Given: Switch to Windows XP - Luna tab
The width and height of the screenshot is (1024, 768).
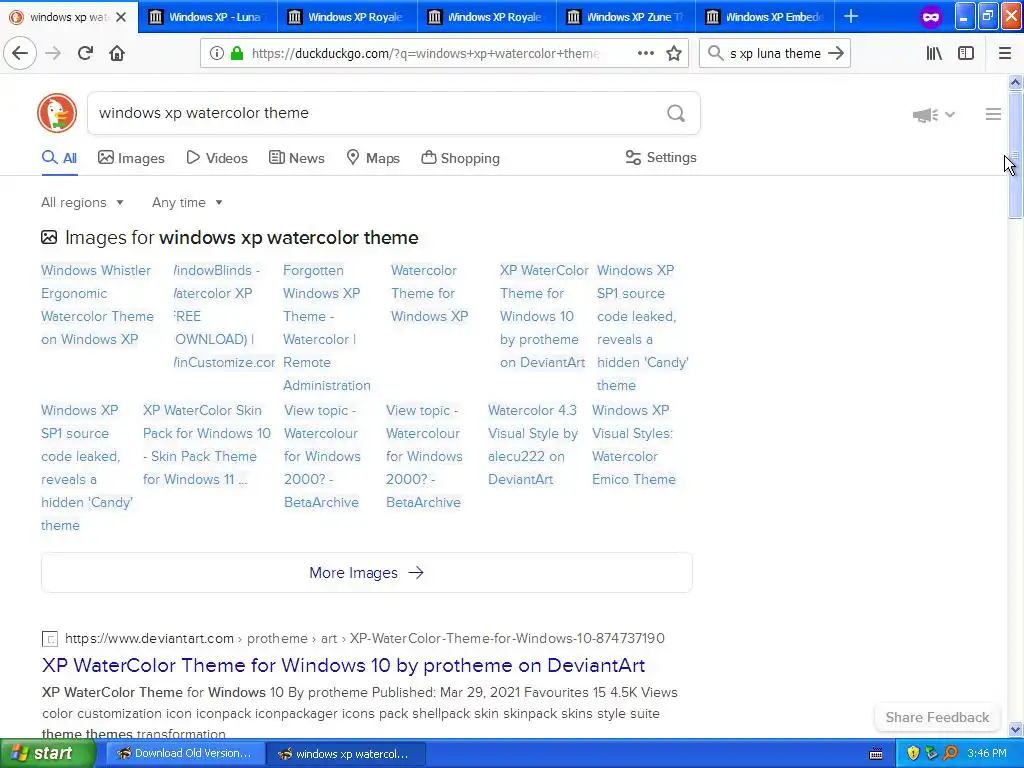Looking at the screenshot, I should pyautogui.click(x=208, y=17).
